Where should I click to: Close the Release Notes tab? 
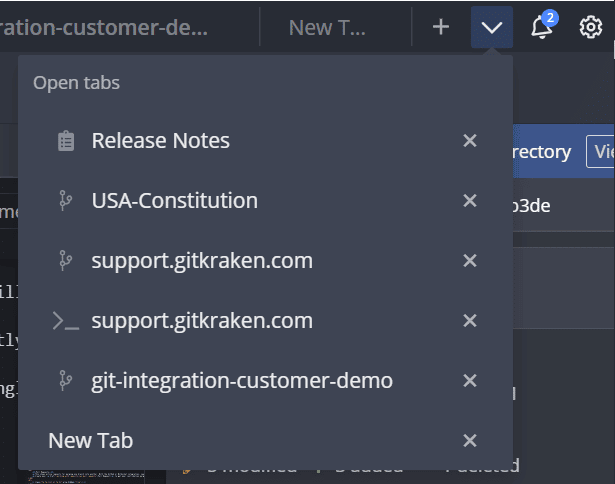coord(470,141)
